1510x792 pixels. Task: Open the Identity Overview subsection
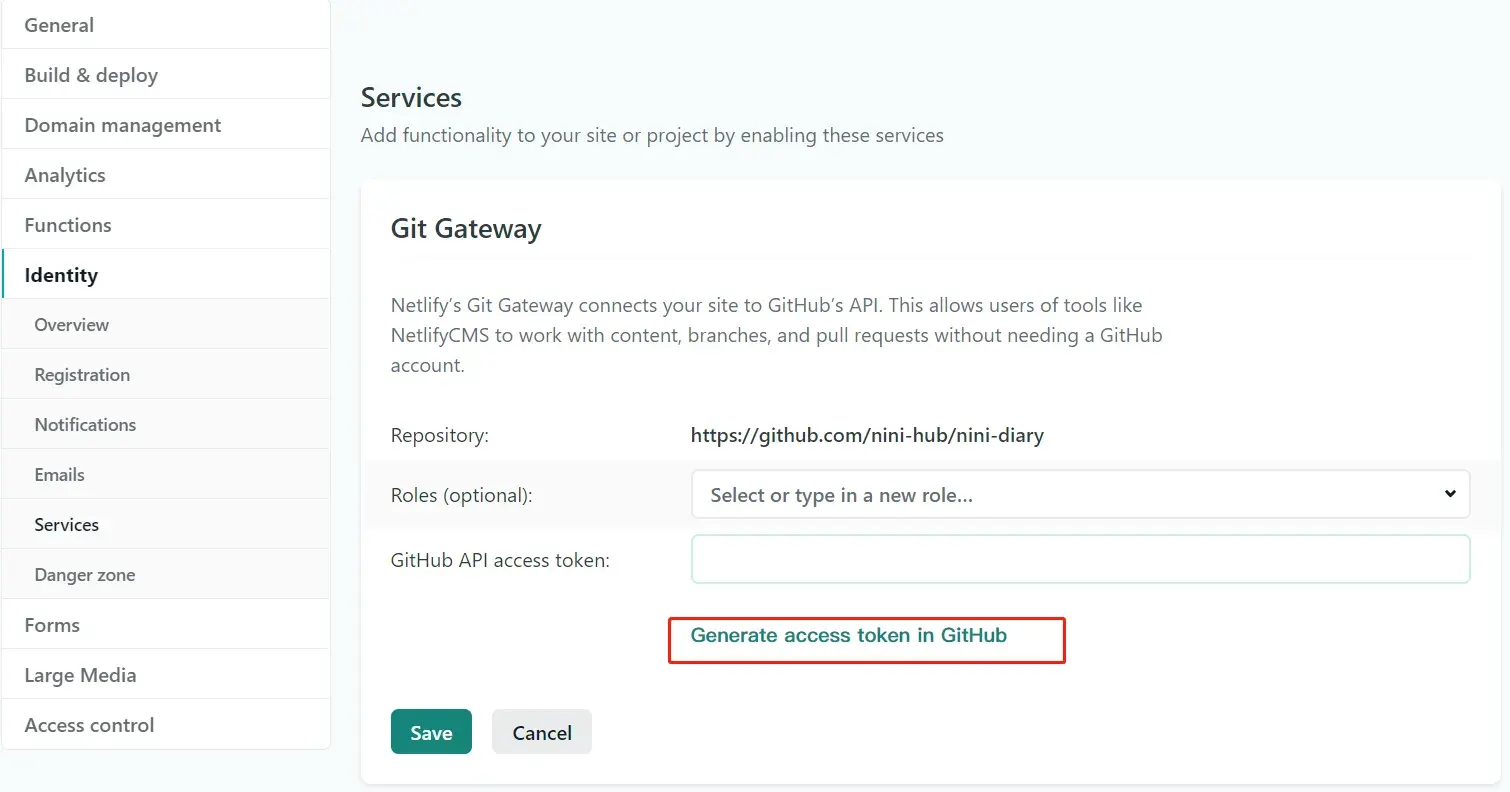pos(165,325)
